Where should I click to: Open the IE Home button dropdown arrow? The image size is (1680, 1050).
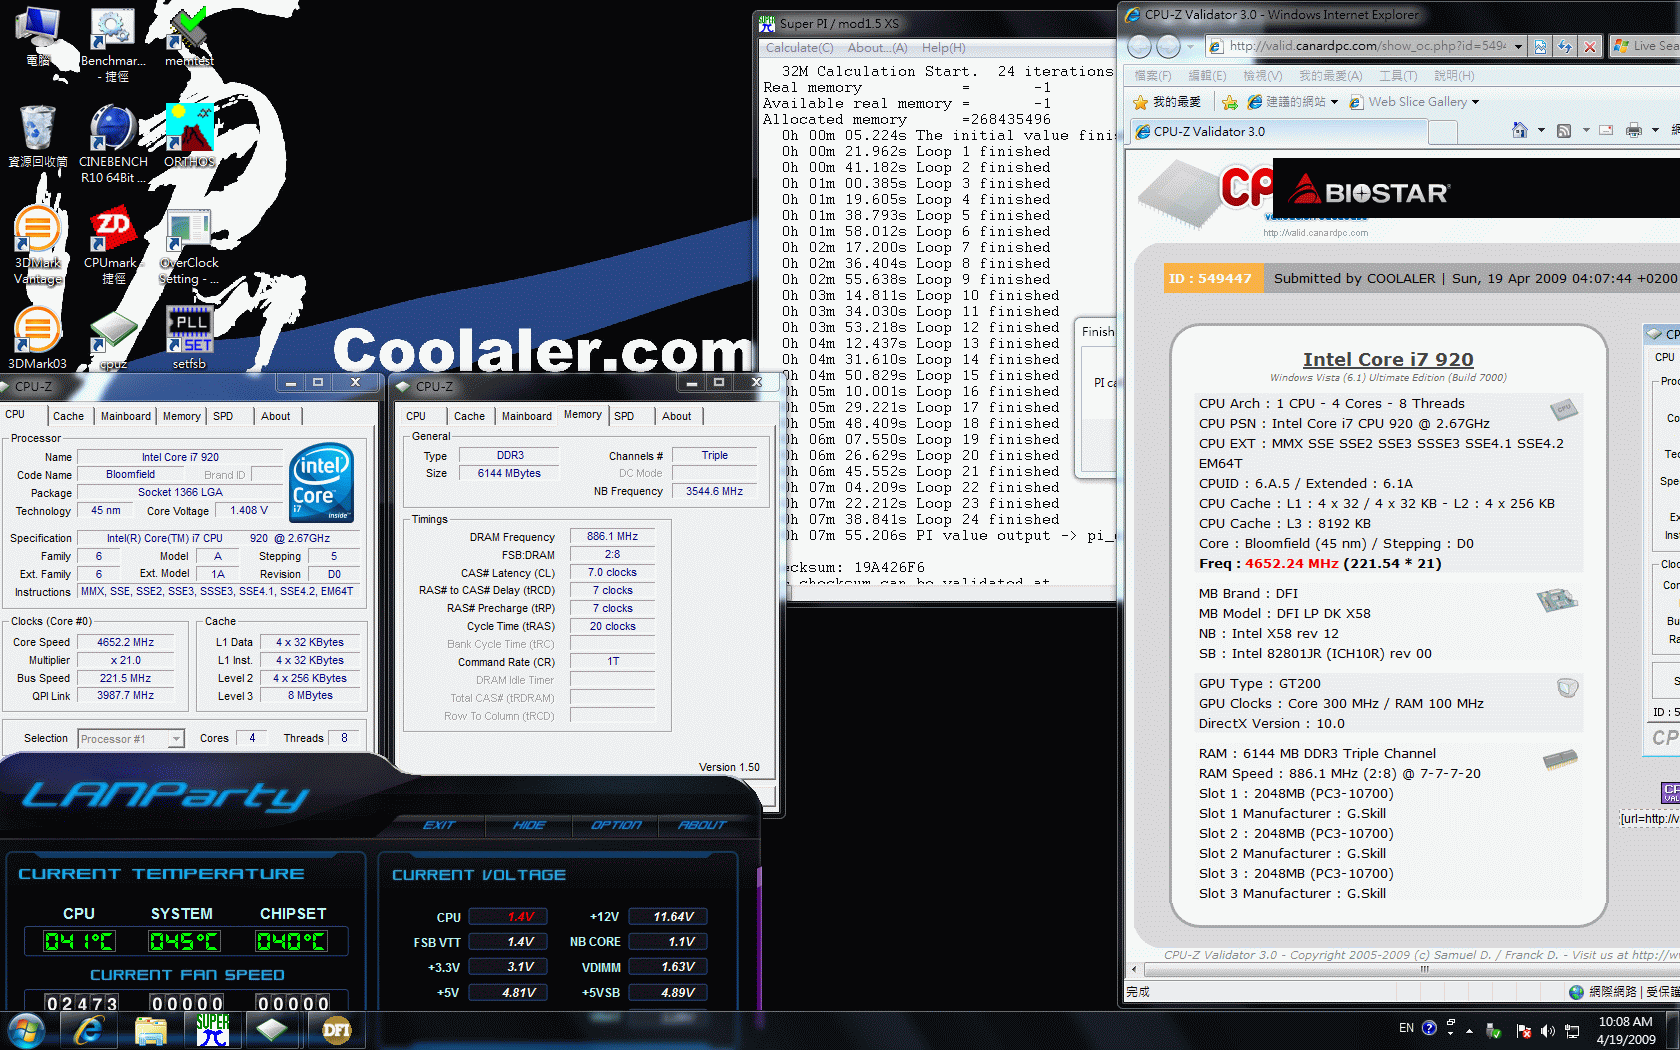tap(1541, 130)
